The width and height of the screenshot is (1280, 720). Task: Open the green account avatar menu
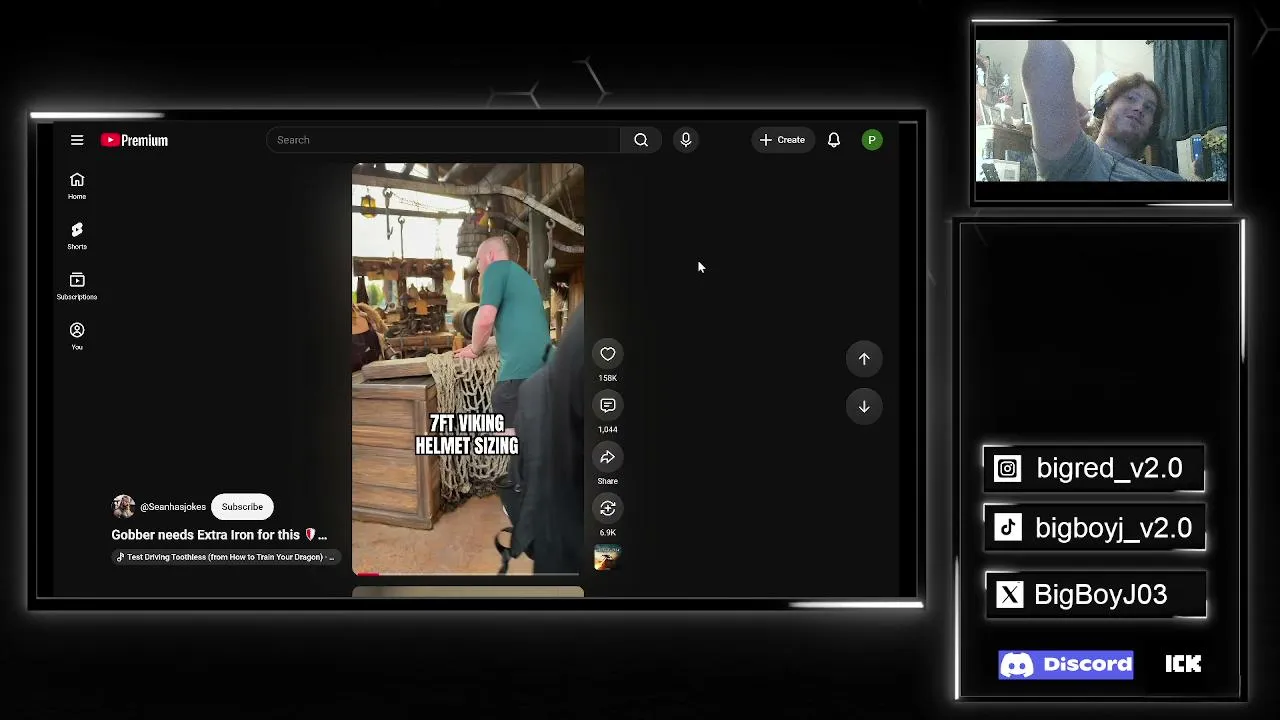tap(872, 140)
